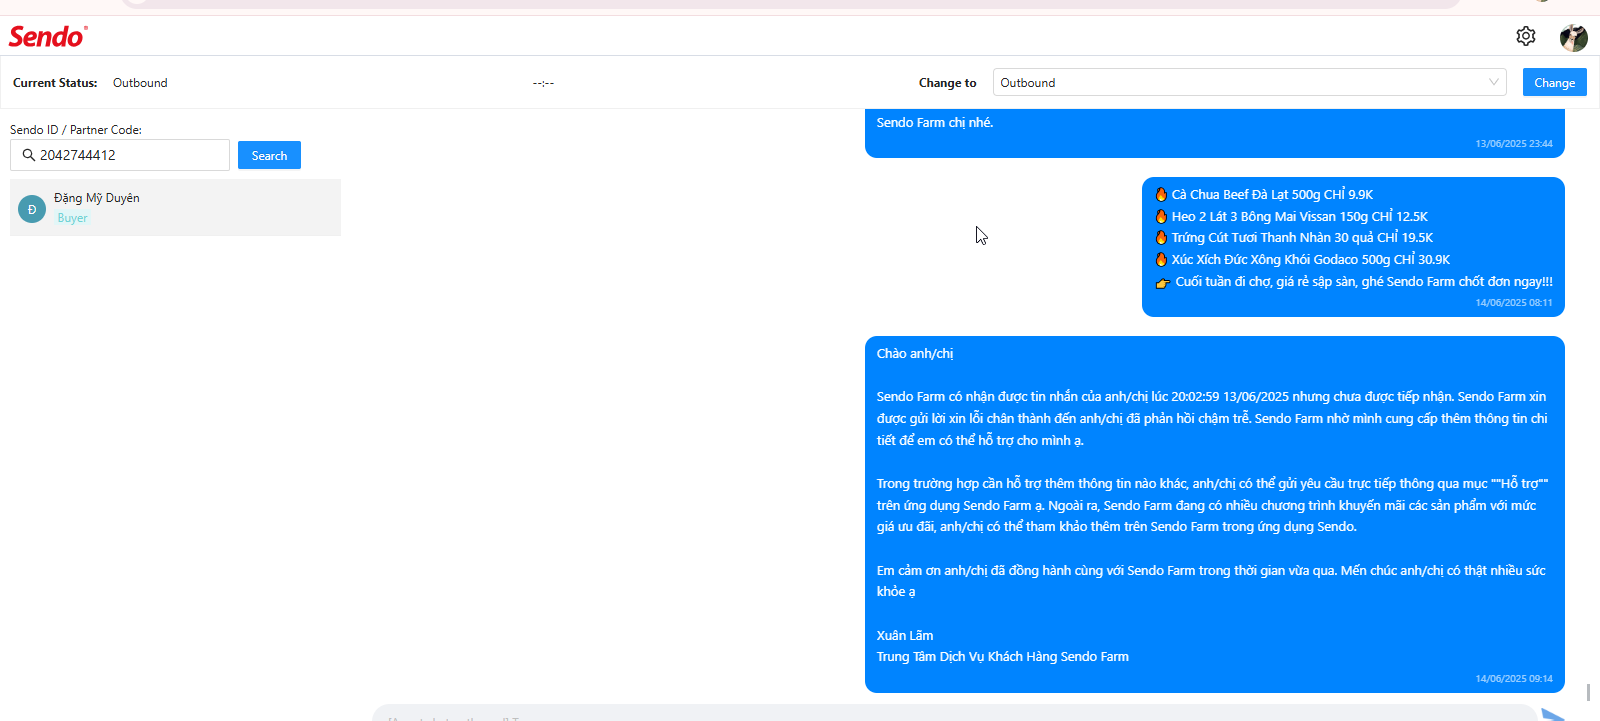This screenshot has height=721, width=1600.
Task: Click the Buyer tag under Đặng Mỹ Duyên
Action: (x=72, y=218)
